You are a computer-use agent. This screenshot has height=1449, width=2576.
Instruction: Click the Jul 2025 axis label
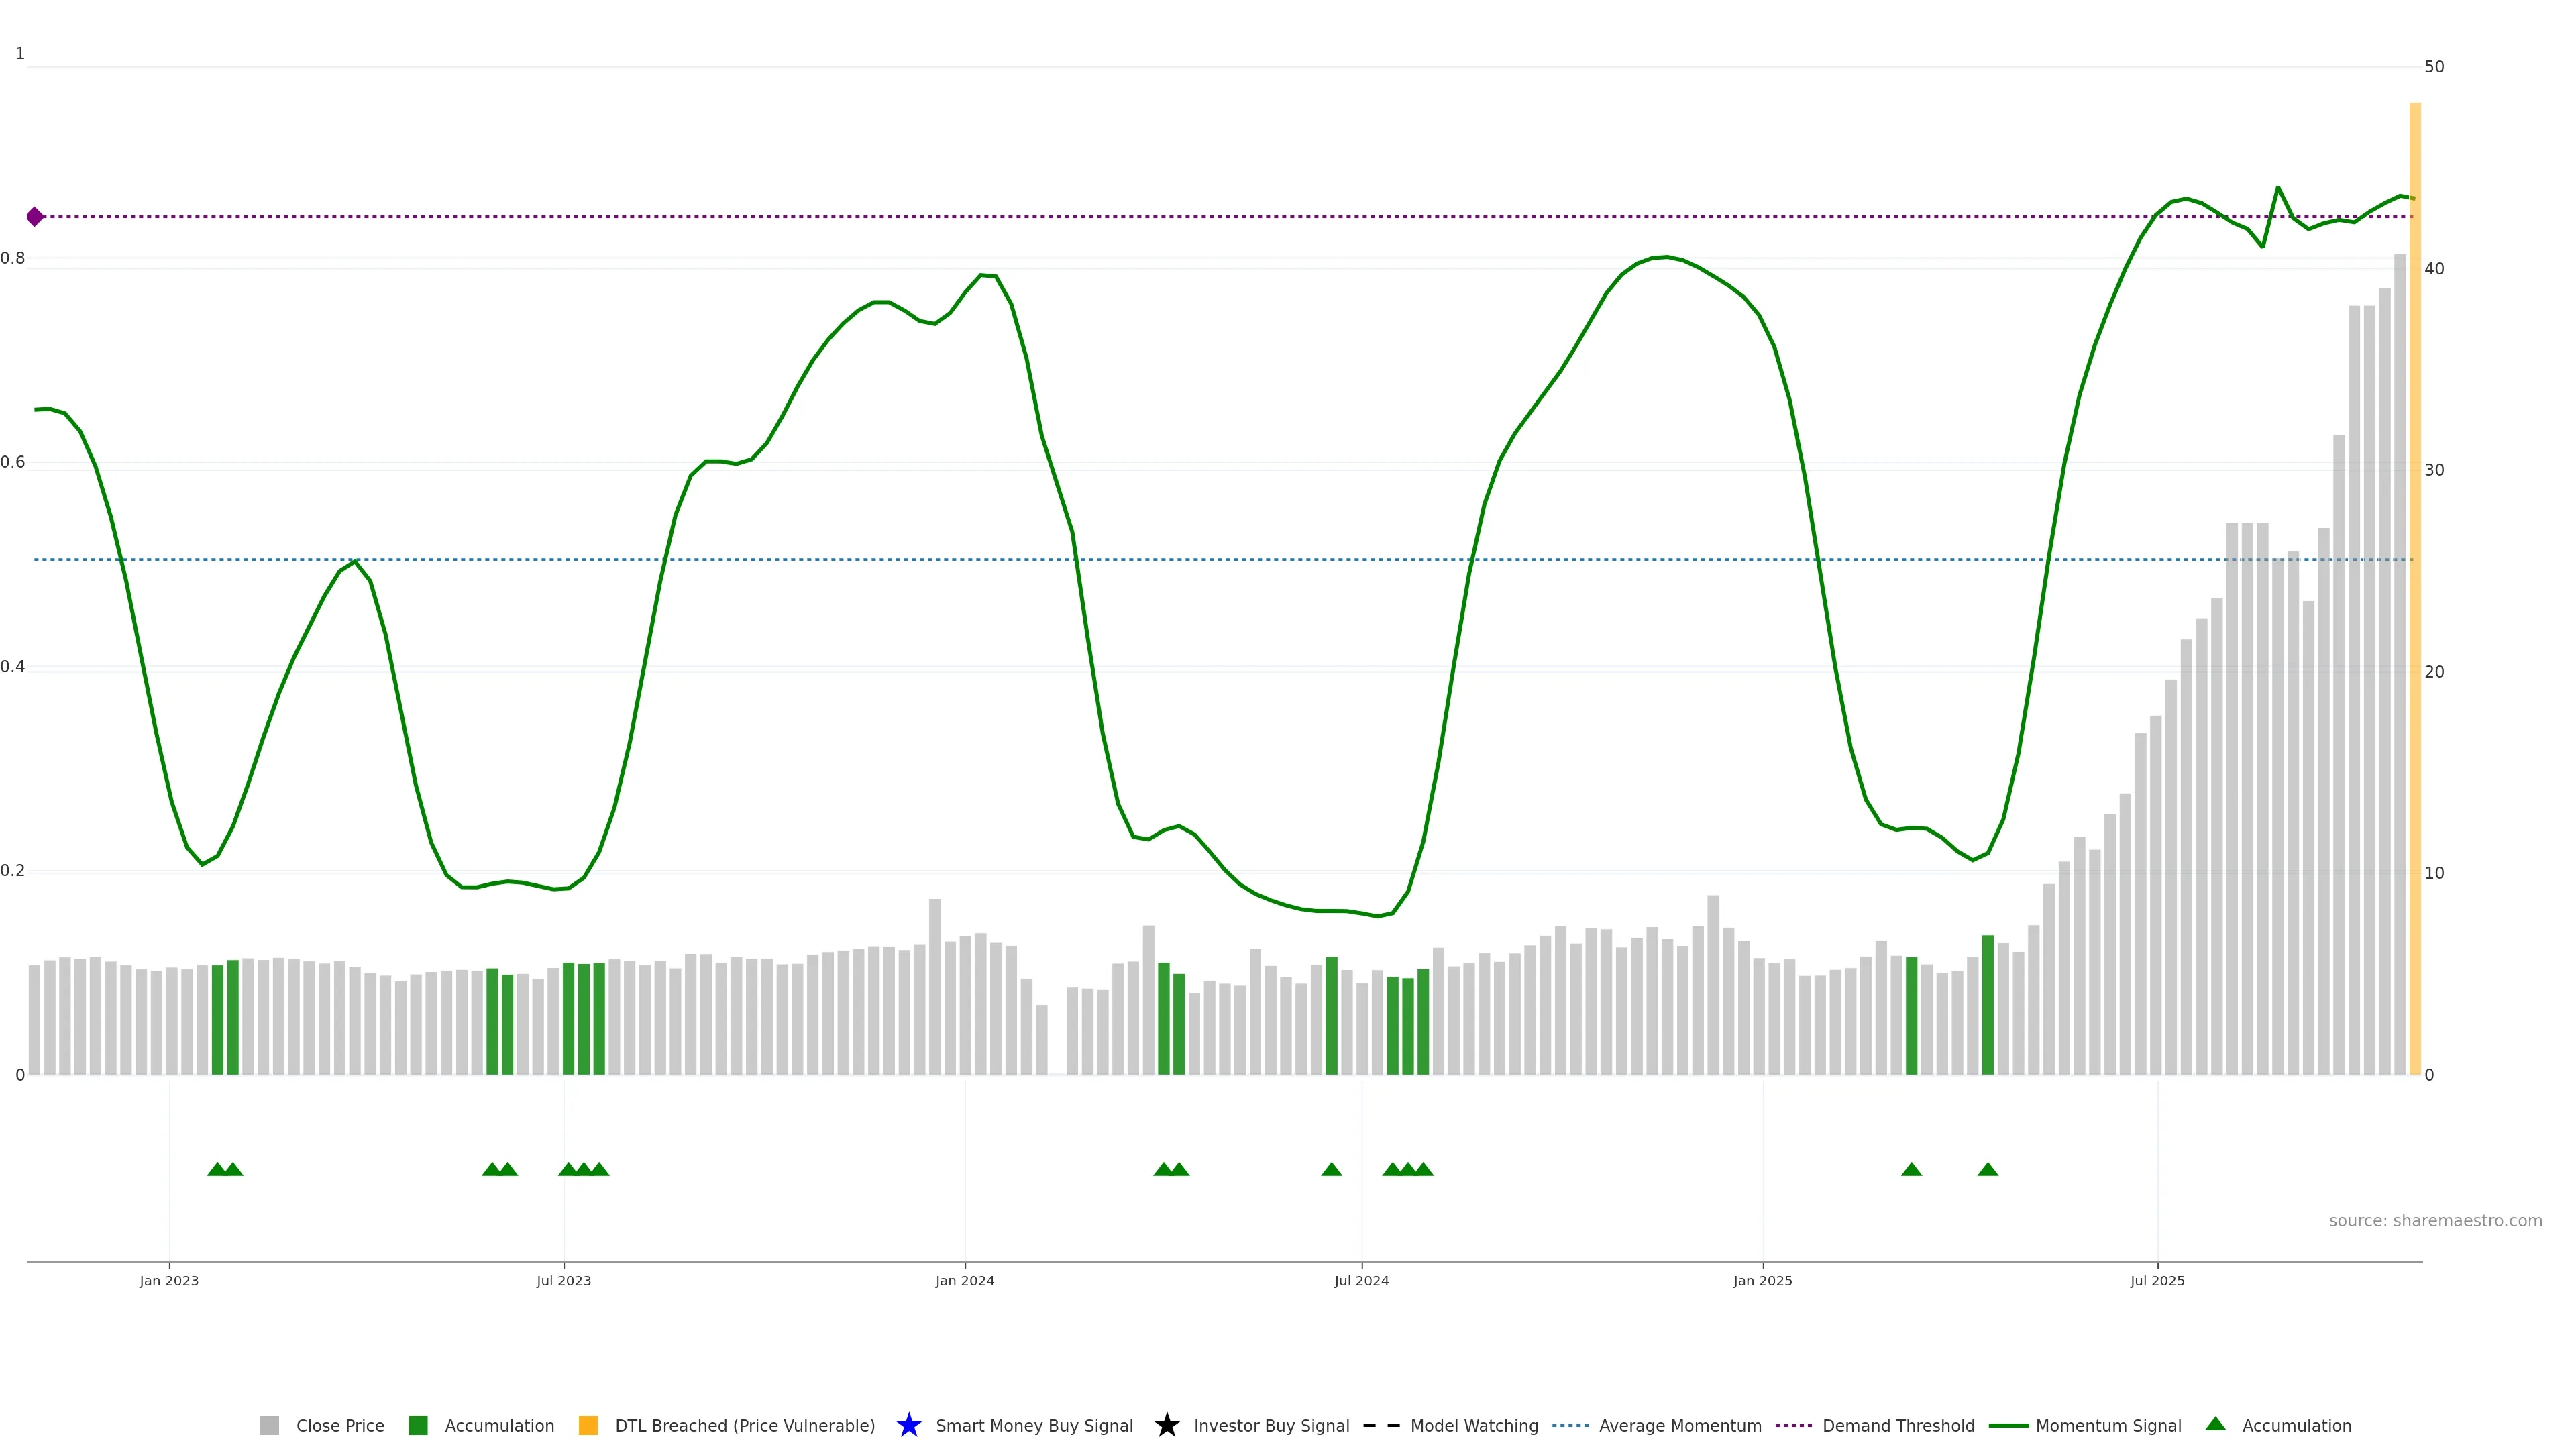(2157, 1280)
